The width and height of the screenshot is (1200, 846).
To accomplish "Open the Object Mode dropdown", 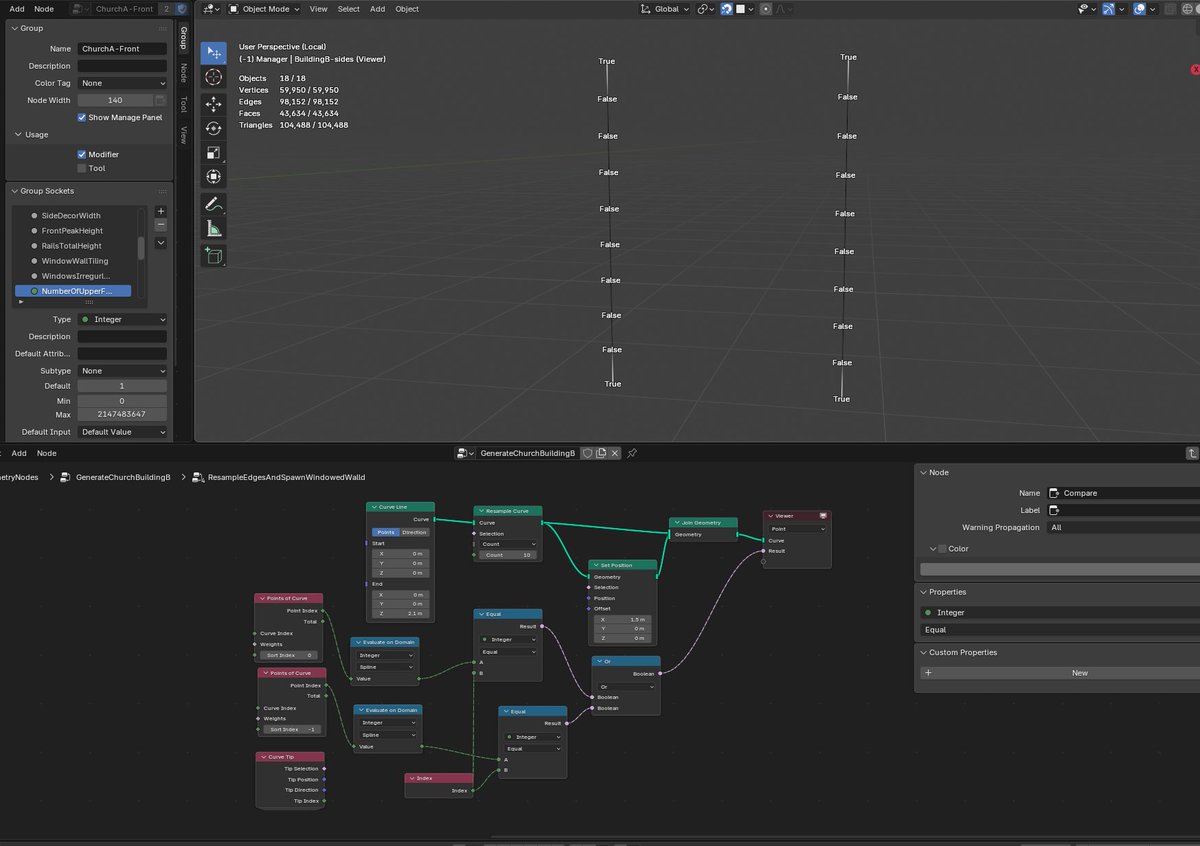I will 264,9.
